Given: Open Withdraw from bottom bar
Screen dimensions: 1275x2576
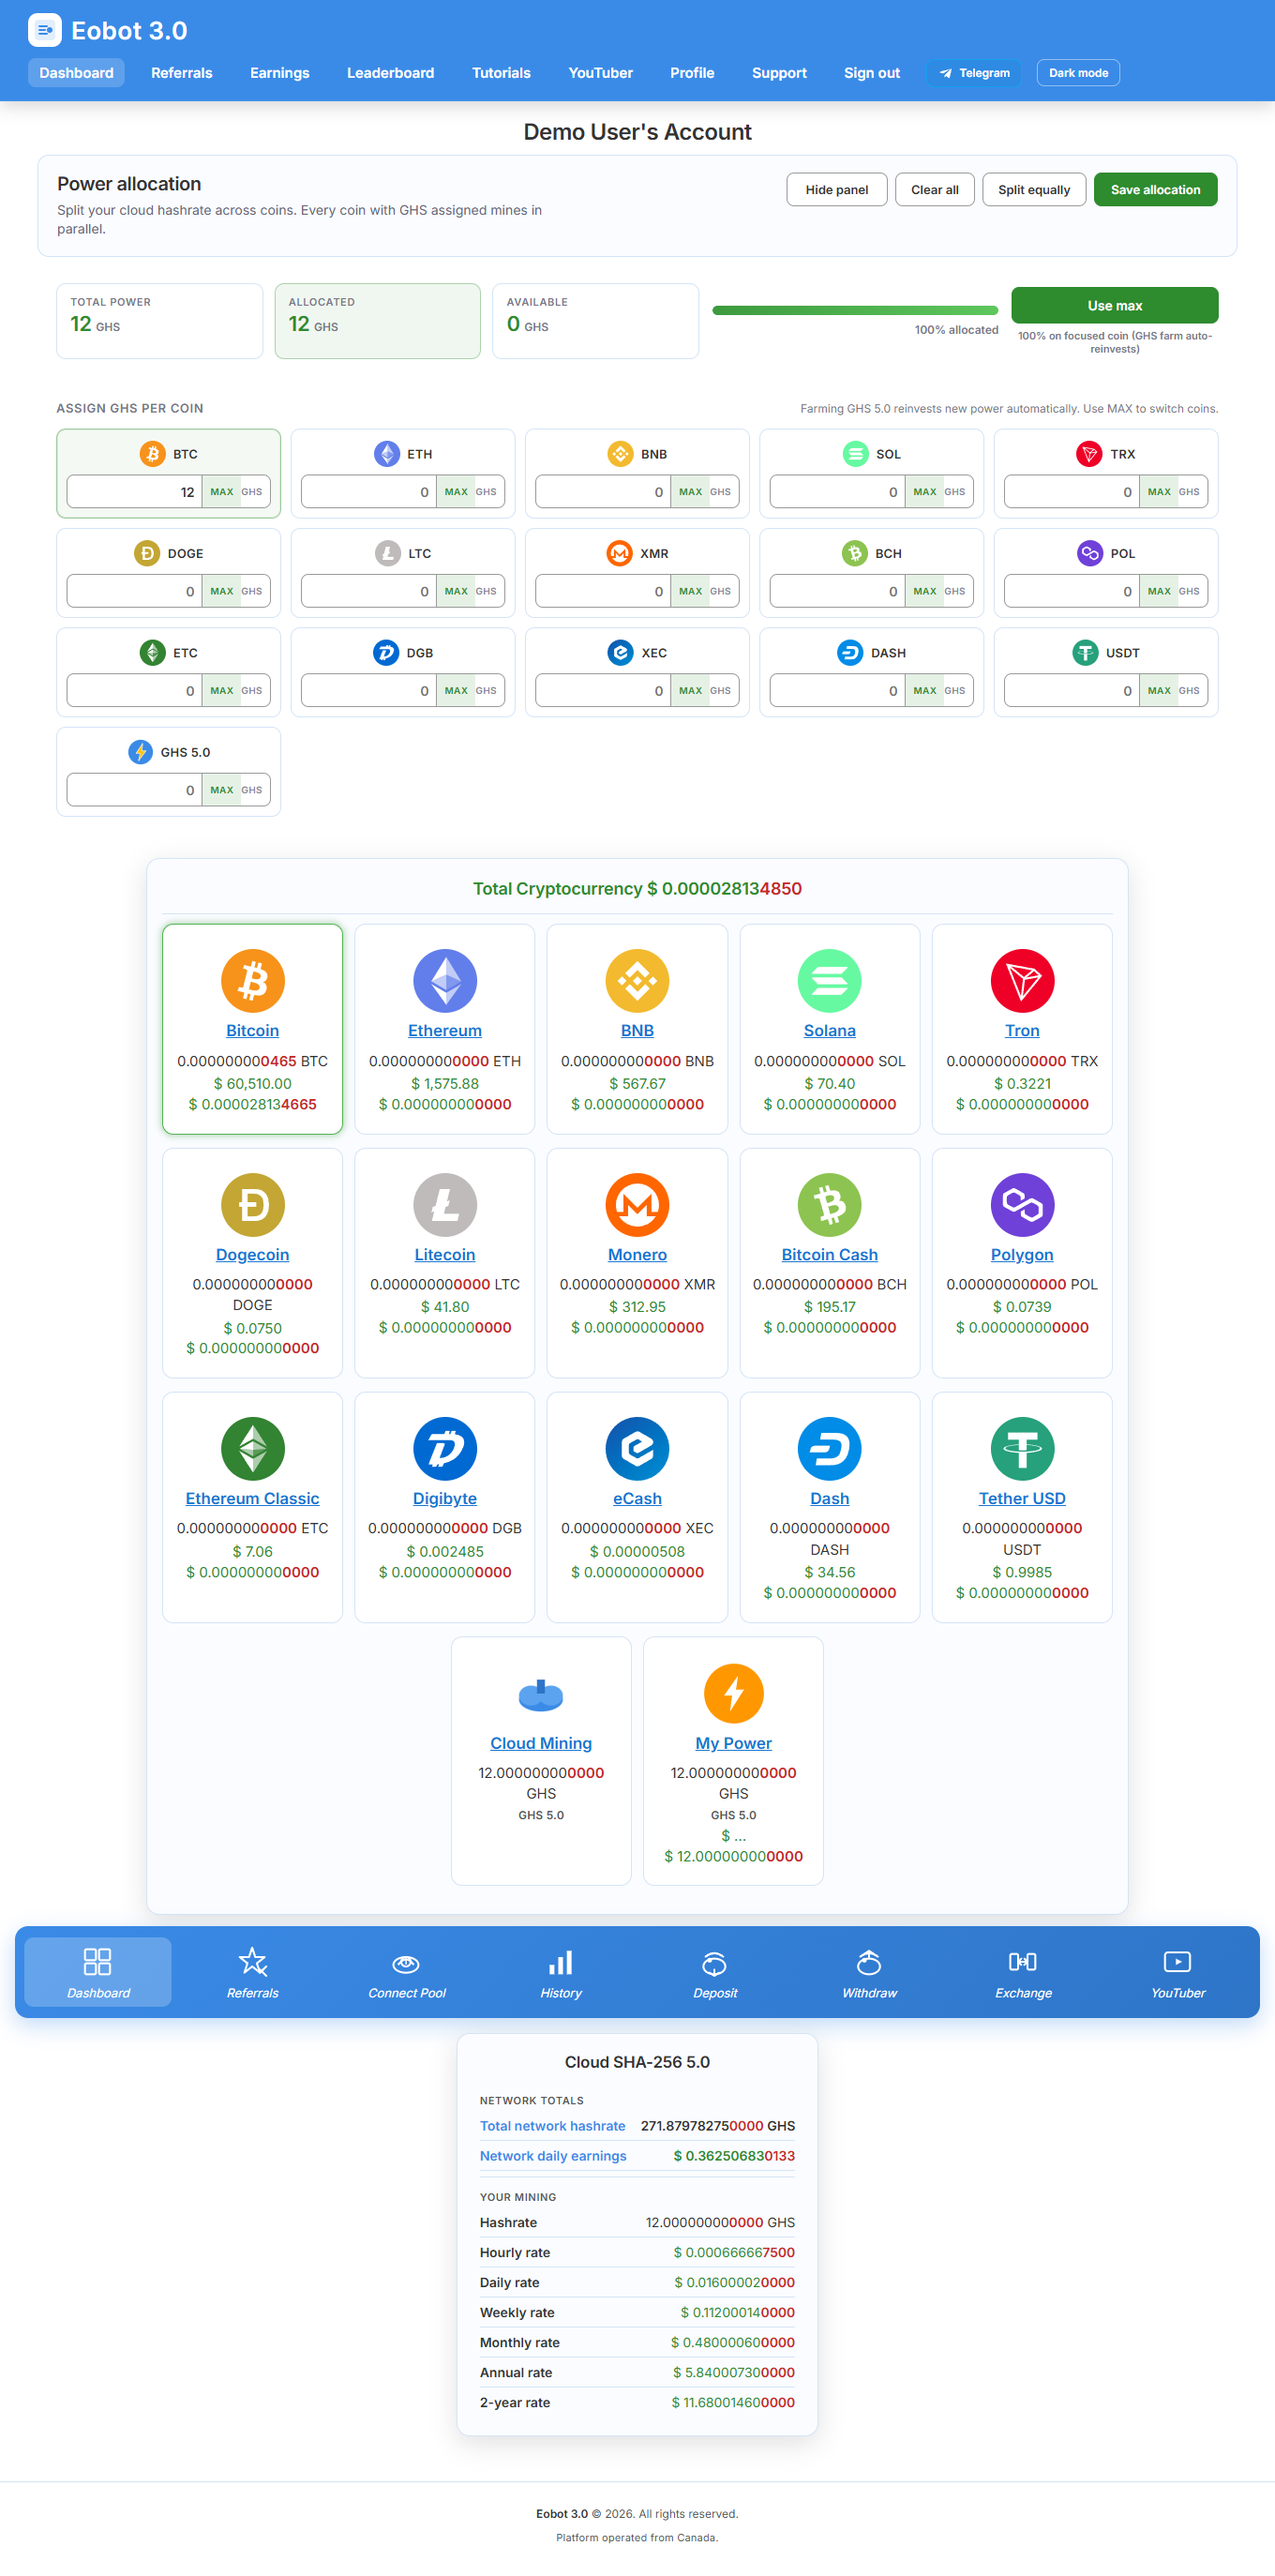Looking at the screenshot, I should pyautogui.click(x=869, y=1972).
